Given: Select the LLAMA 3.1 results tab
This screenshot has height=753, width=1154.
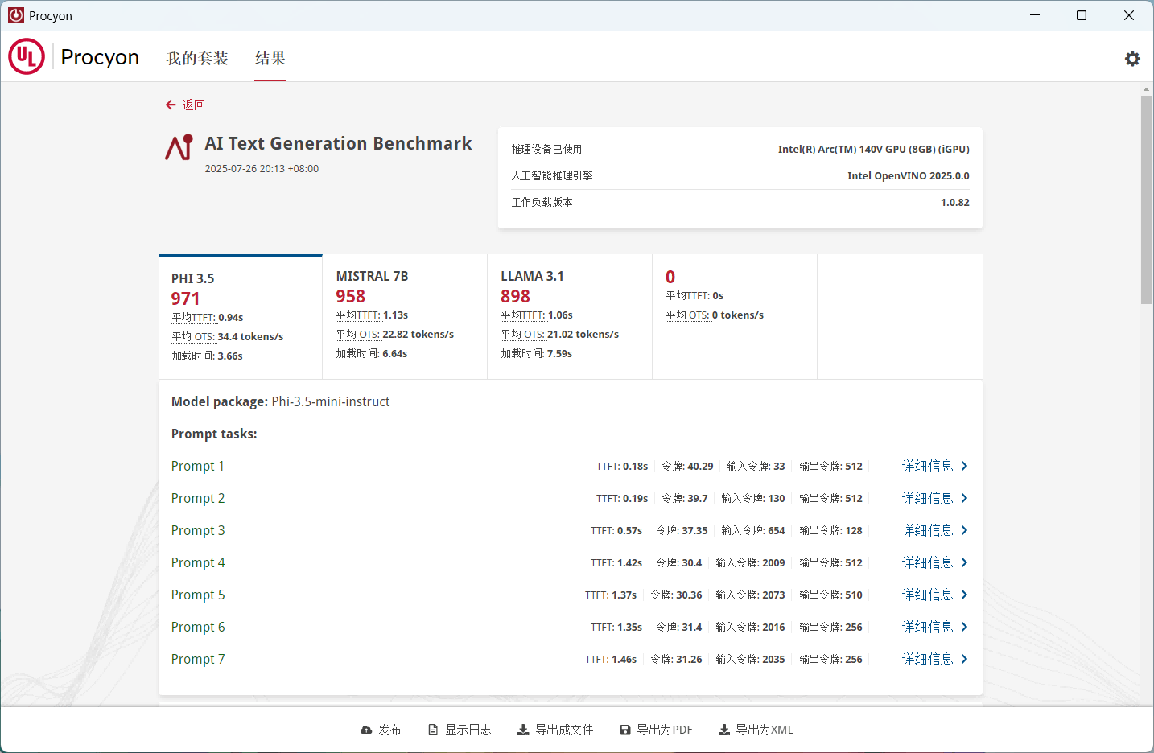Looking at the screenshot, I should tap(569, 316).
